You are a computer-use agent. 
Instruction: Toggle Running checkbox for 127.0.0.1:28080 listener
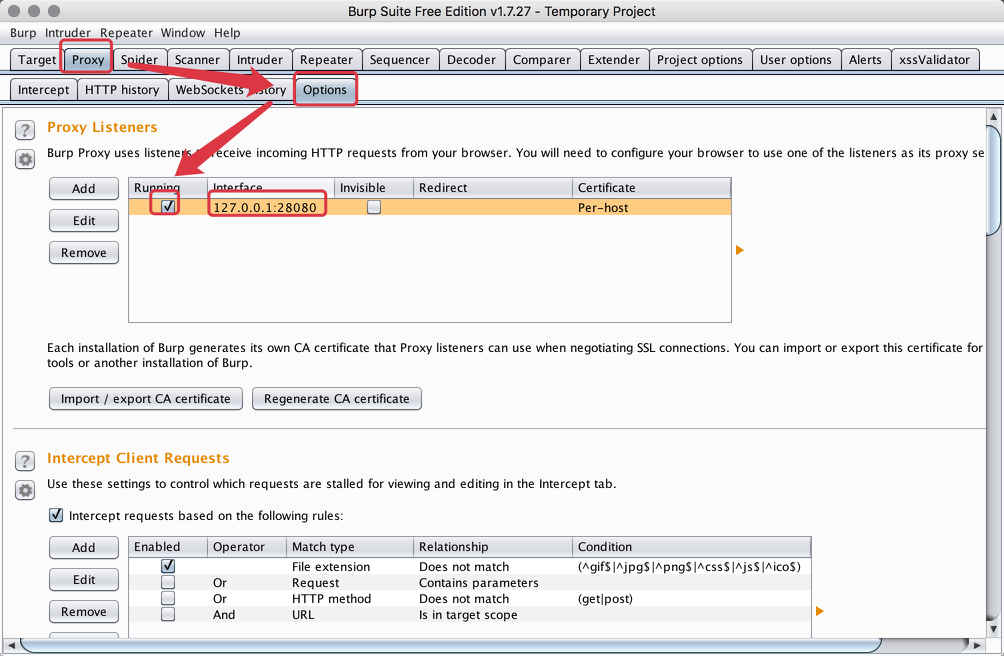coord(168,206)
